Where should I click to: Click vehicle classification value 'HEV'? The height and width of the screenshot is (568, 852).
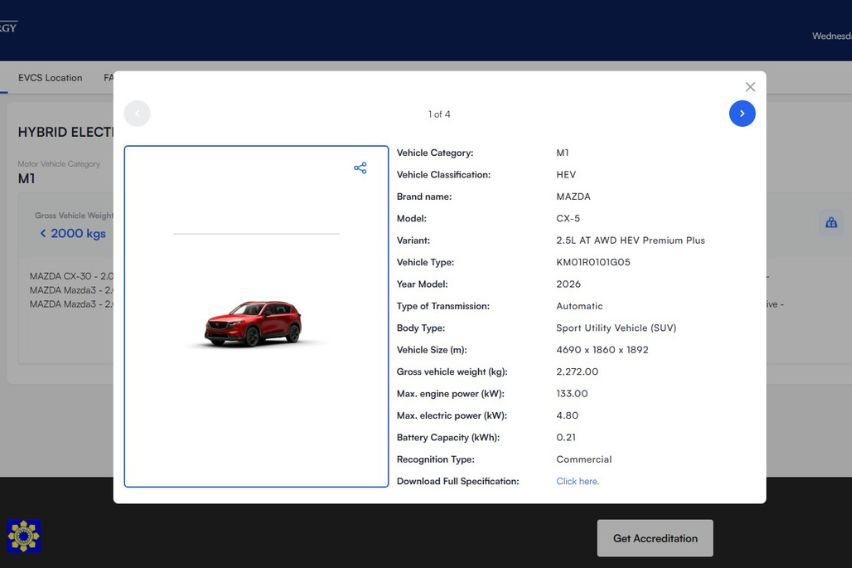(566, 174)
